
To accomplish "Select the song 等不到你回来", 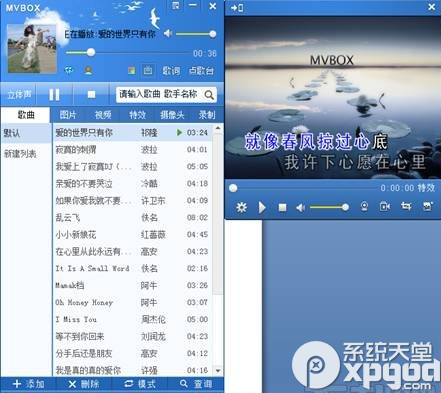I will click(133, 336).
